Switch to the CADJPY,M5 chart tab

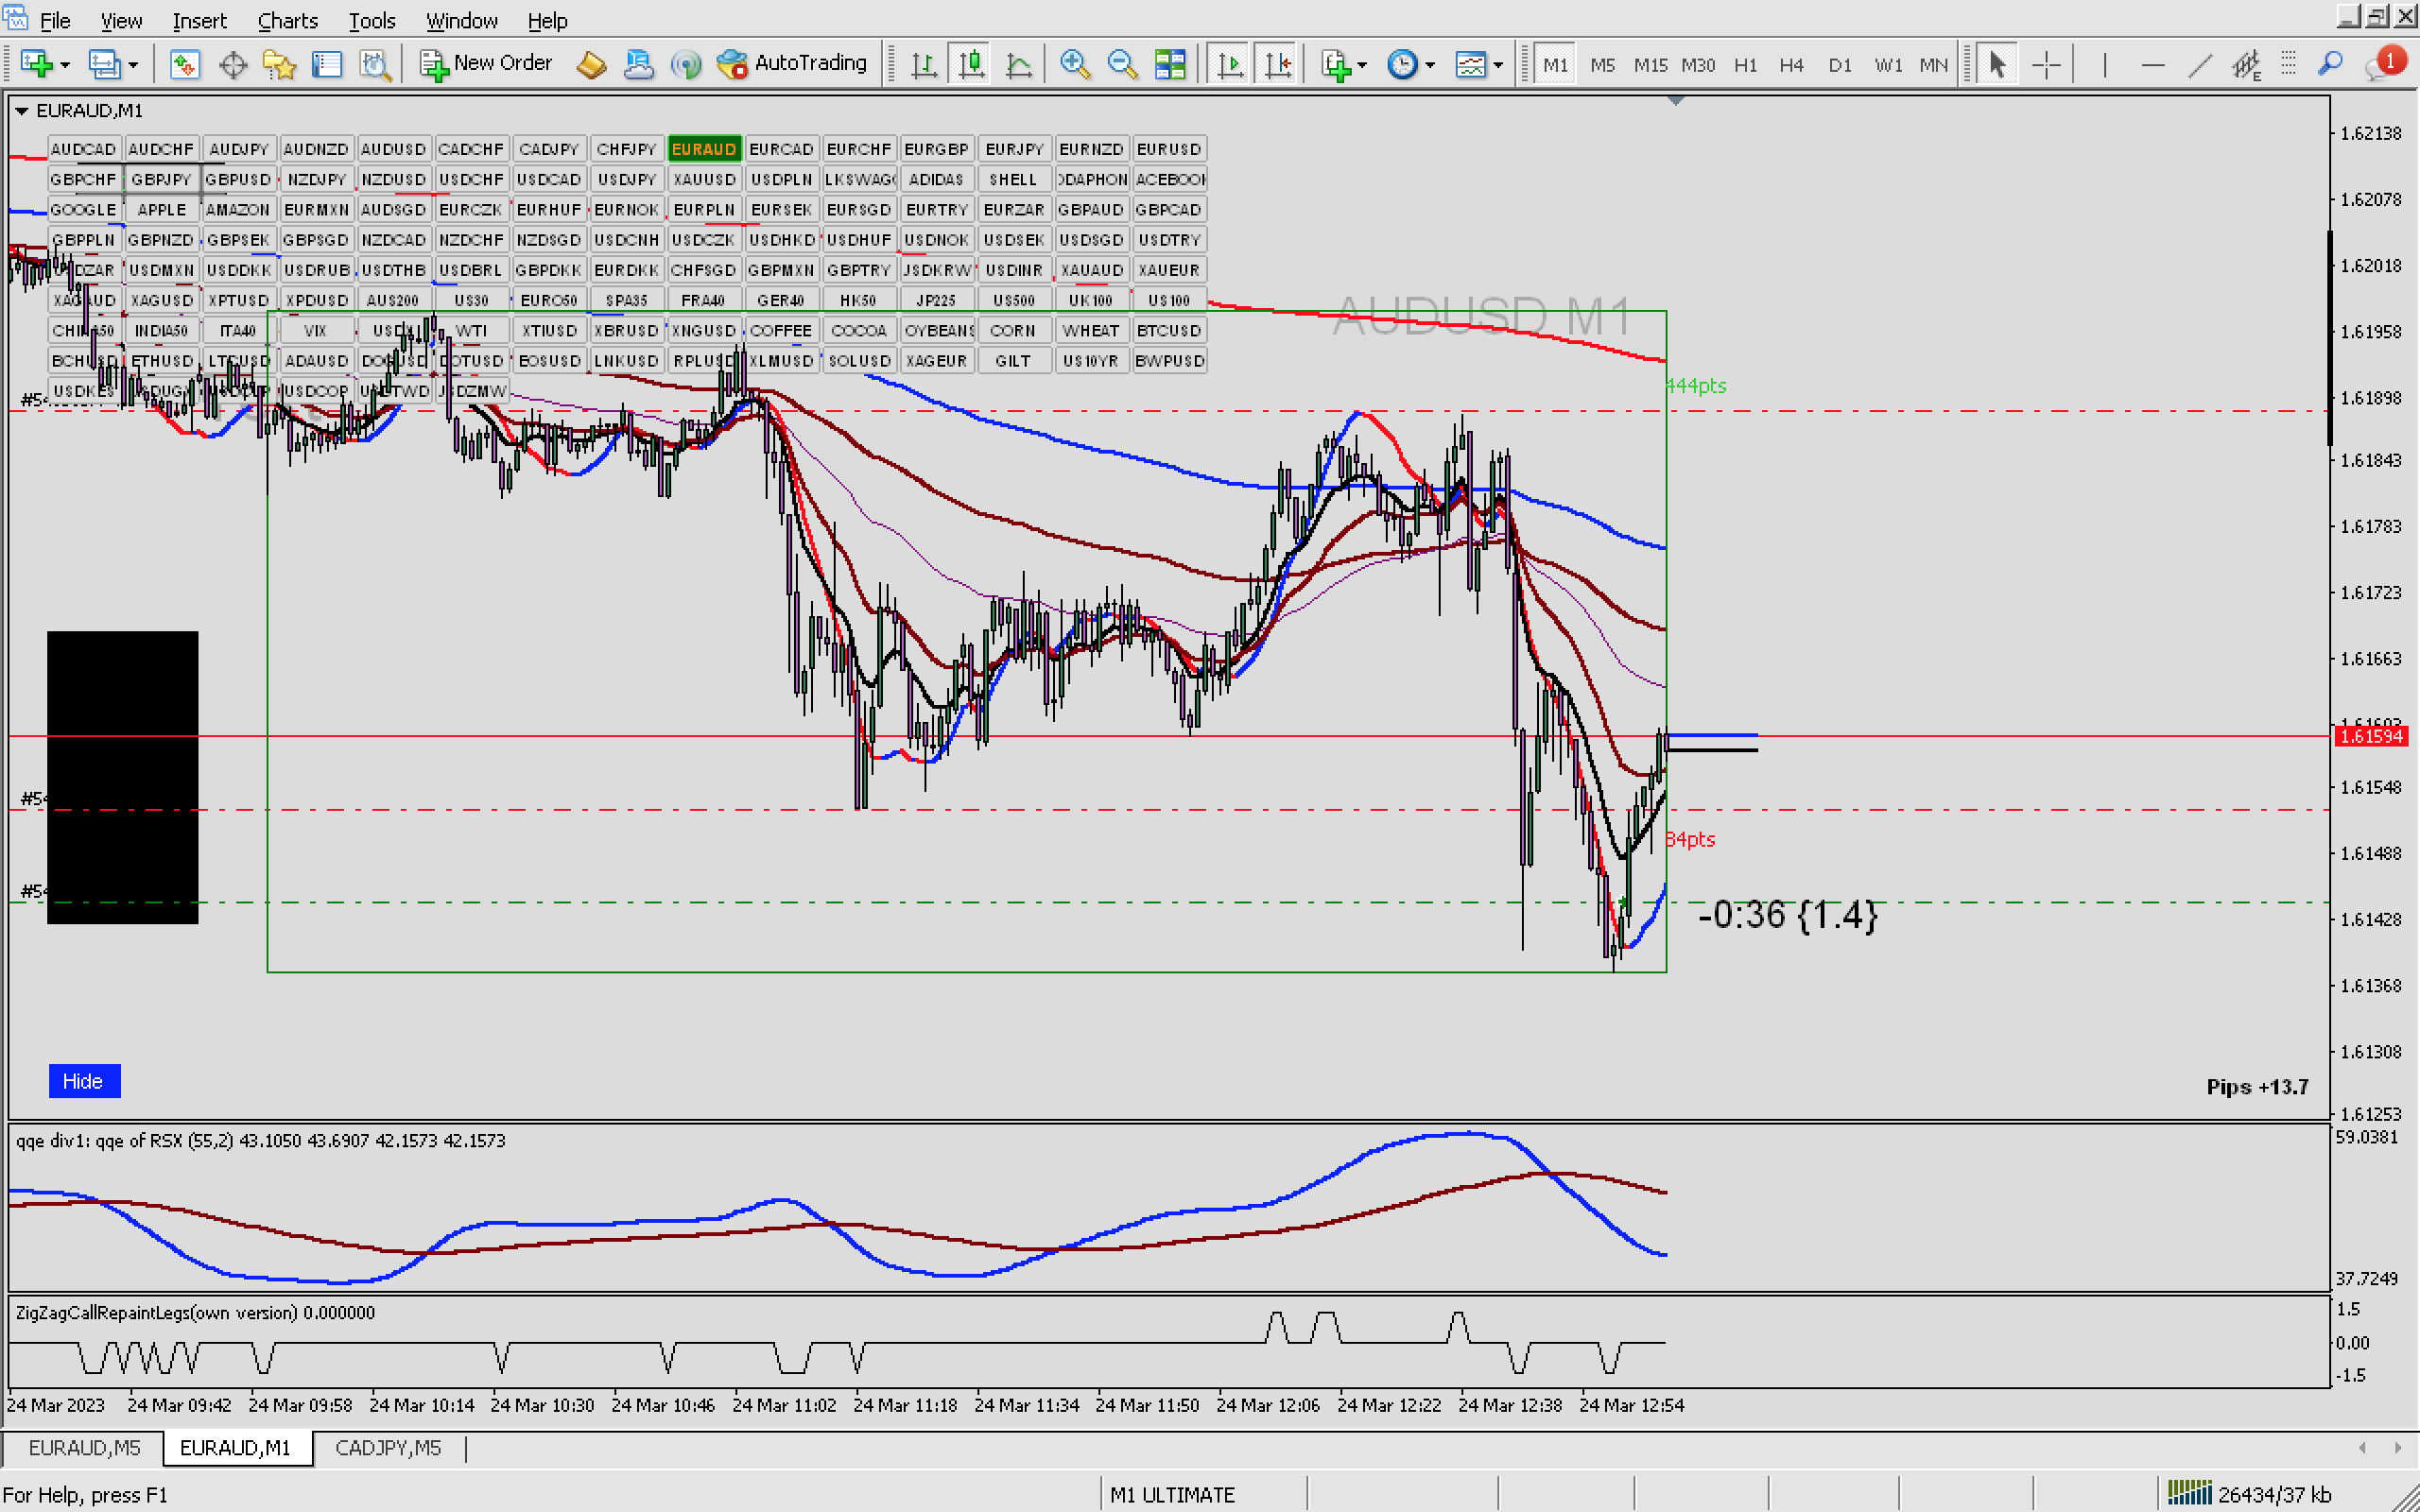[x=388, y=1447]
